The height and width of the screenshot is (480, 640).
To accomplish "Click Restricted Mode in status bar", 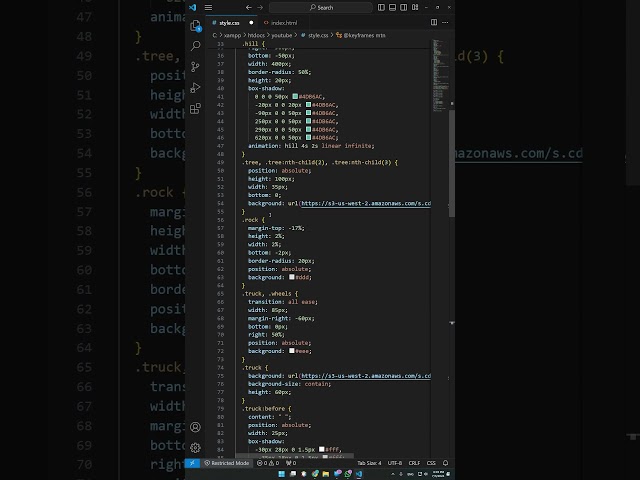I will click(x=227, y=463).
